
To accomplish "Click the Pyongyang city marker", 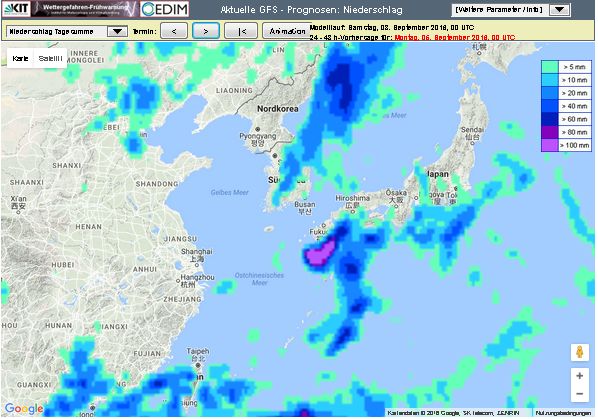I will [258, 129].
